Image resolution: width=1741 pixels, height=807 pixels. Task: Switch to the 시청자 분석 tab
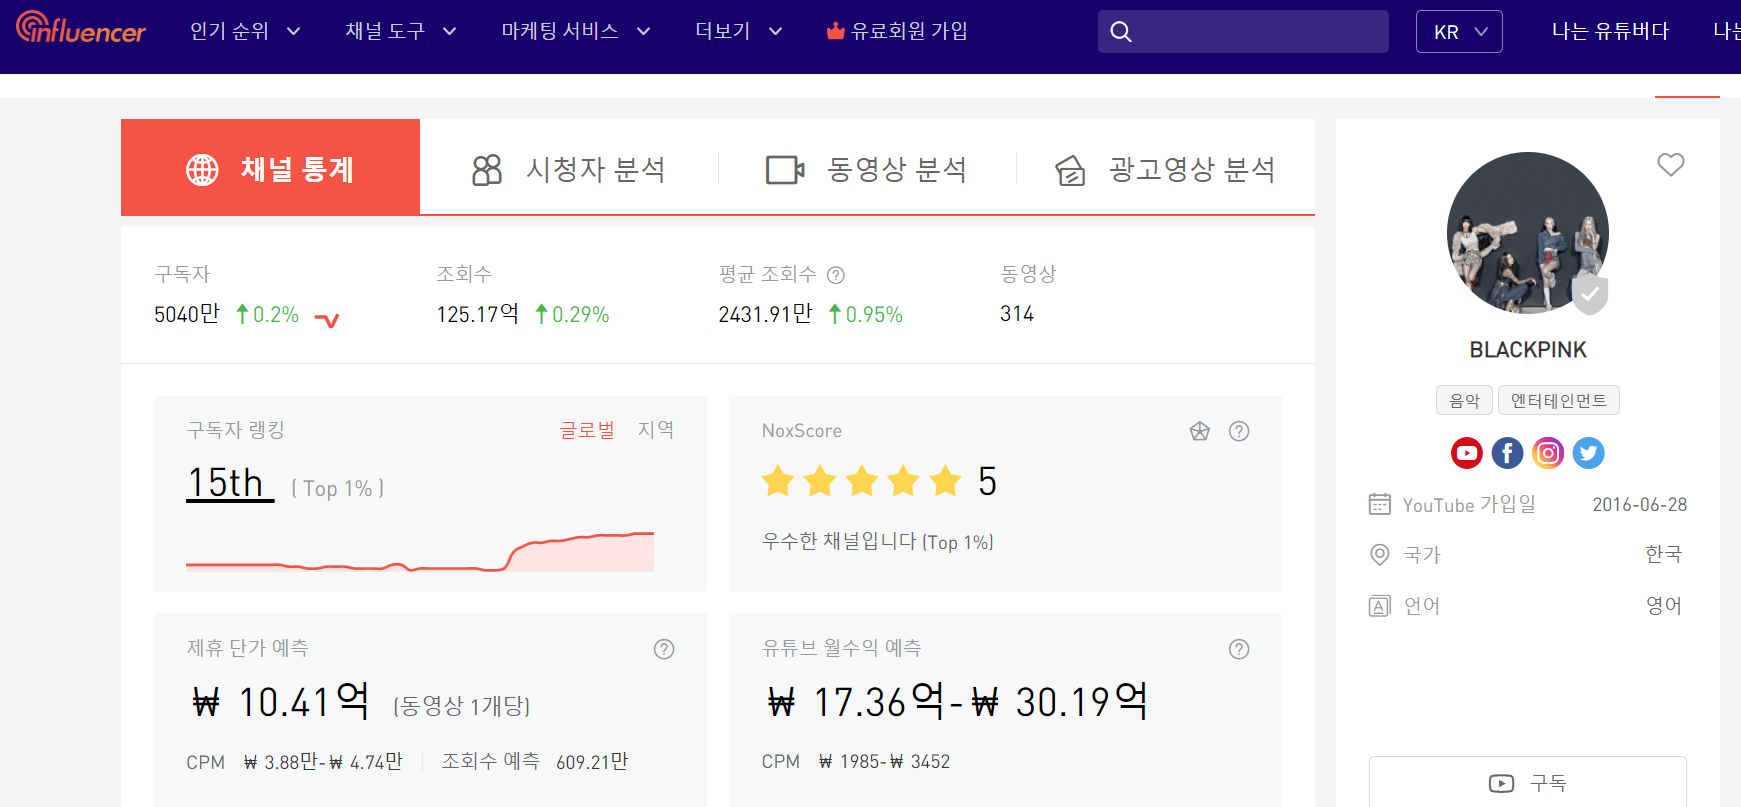pyautogui.click(x=568, y=169)
